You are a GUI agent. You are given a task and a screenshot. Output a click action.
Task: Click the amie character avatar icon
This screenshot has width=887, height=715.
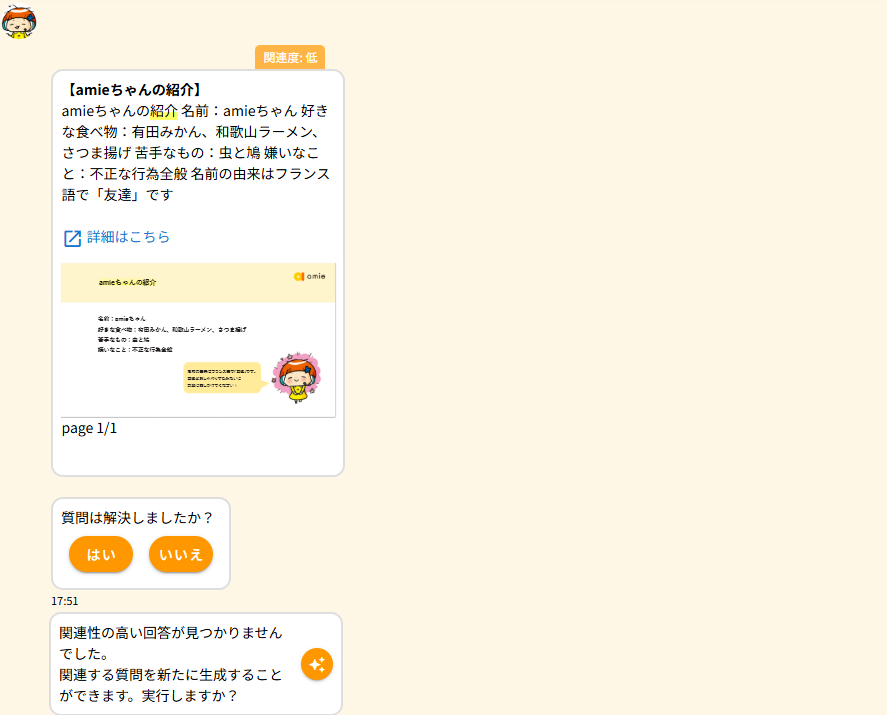(x=18, y=21)
